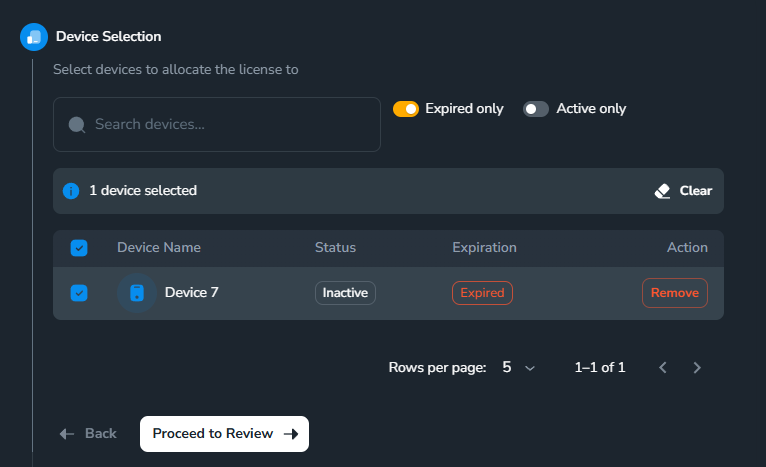766x467 pixels.
Task: Go to the previous page arrow
Action: tap(663, 367)
